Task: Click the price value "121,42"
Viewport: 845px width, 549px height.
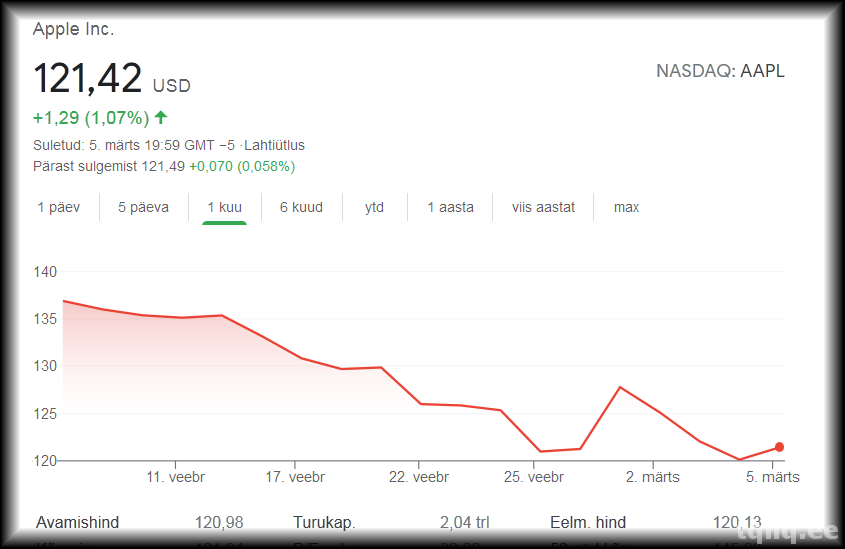Action: pyautogui.click(x=87, y=78)
